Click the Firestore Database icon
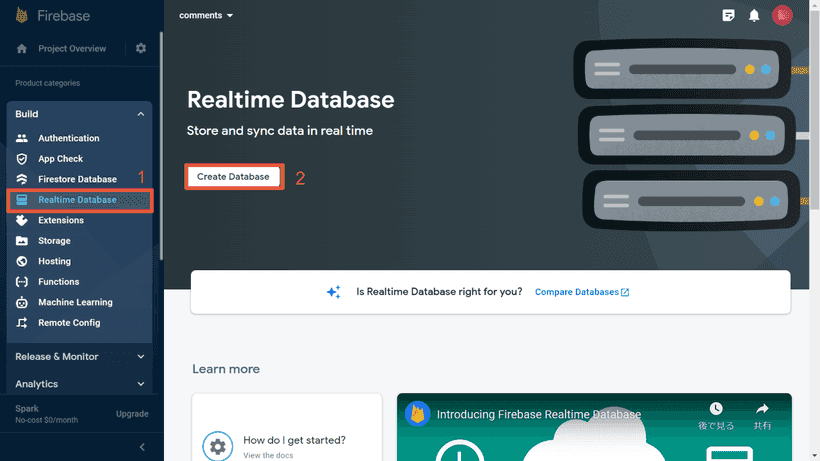820x461 pixels. coord(21,179)
